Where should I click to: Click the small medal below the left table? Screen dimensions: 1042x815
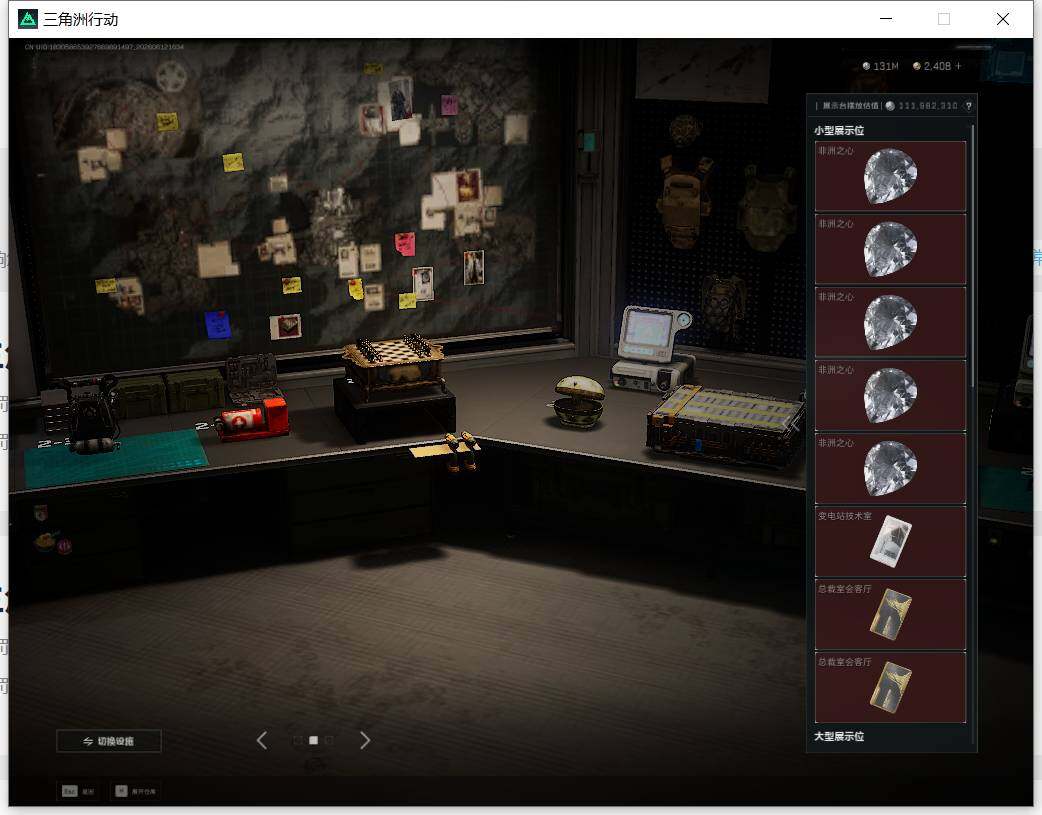41,513
